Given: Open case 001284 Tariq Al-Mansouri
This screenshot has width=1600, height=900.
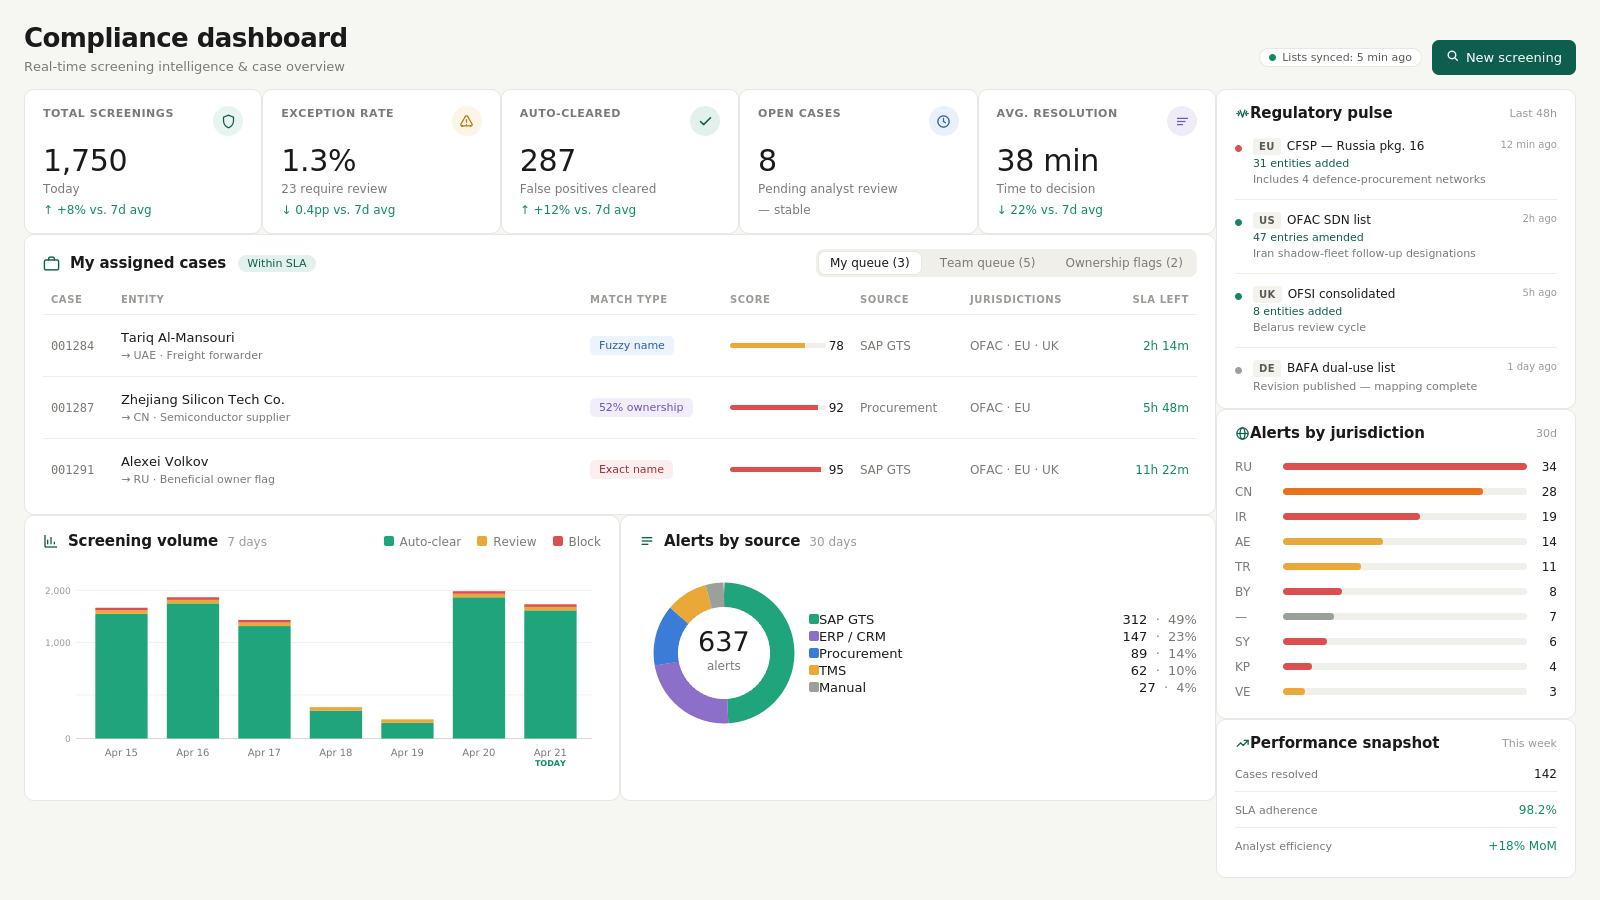Looking at the screenshot, I should [620, 346].
